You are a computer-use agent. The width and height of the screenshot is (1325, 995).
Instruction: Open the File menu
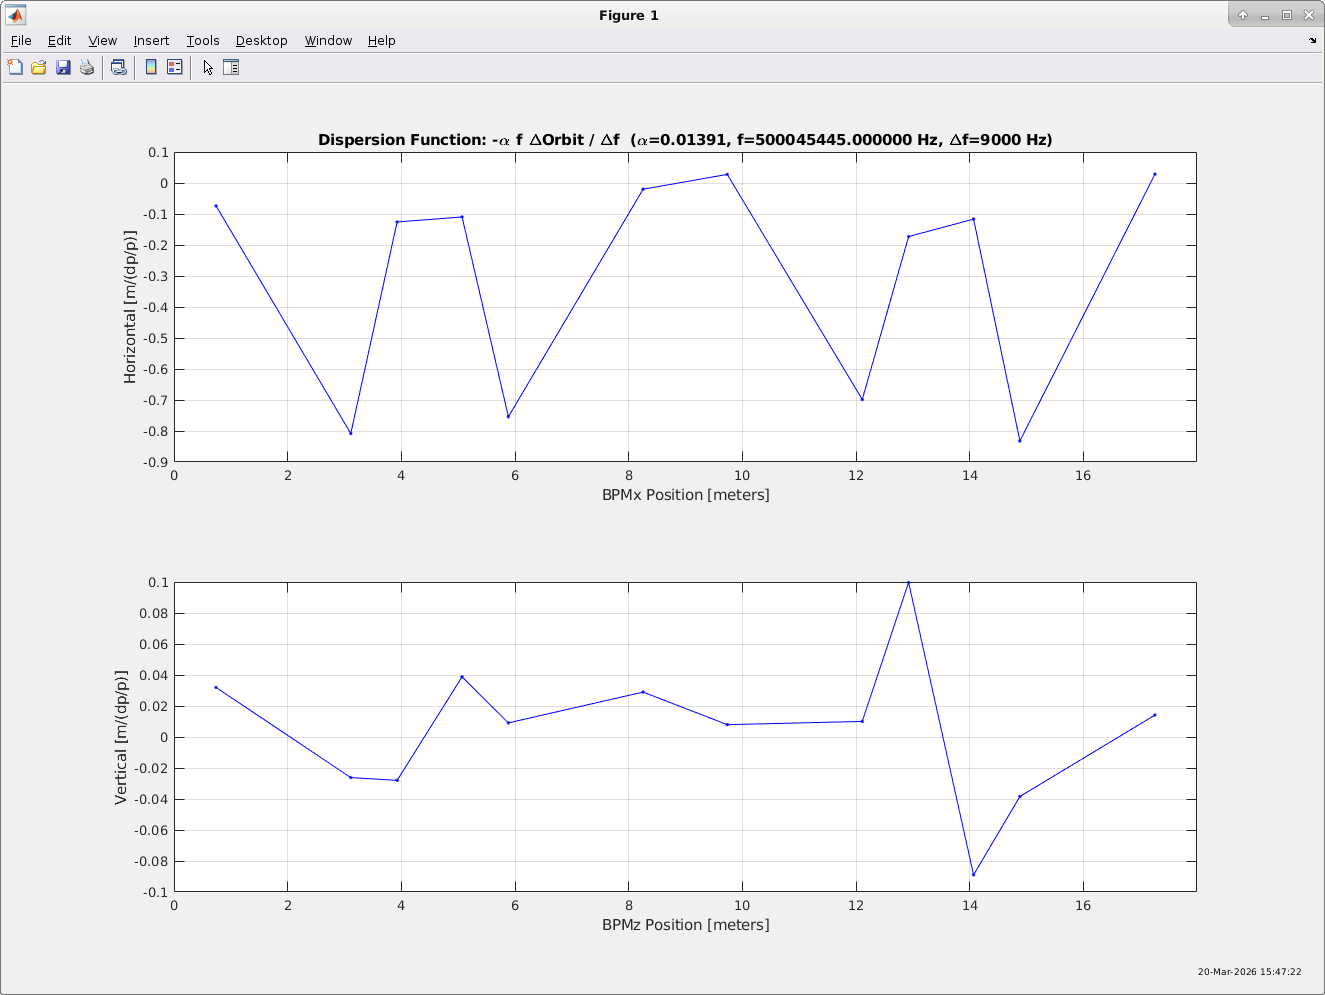point(21,41)
